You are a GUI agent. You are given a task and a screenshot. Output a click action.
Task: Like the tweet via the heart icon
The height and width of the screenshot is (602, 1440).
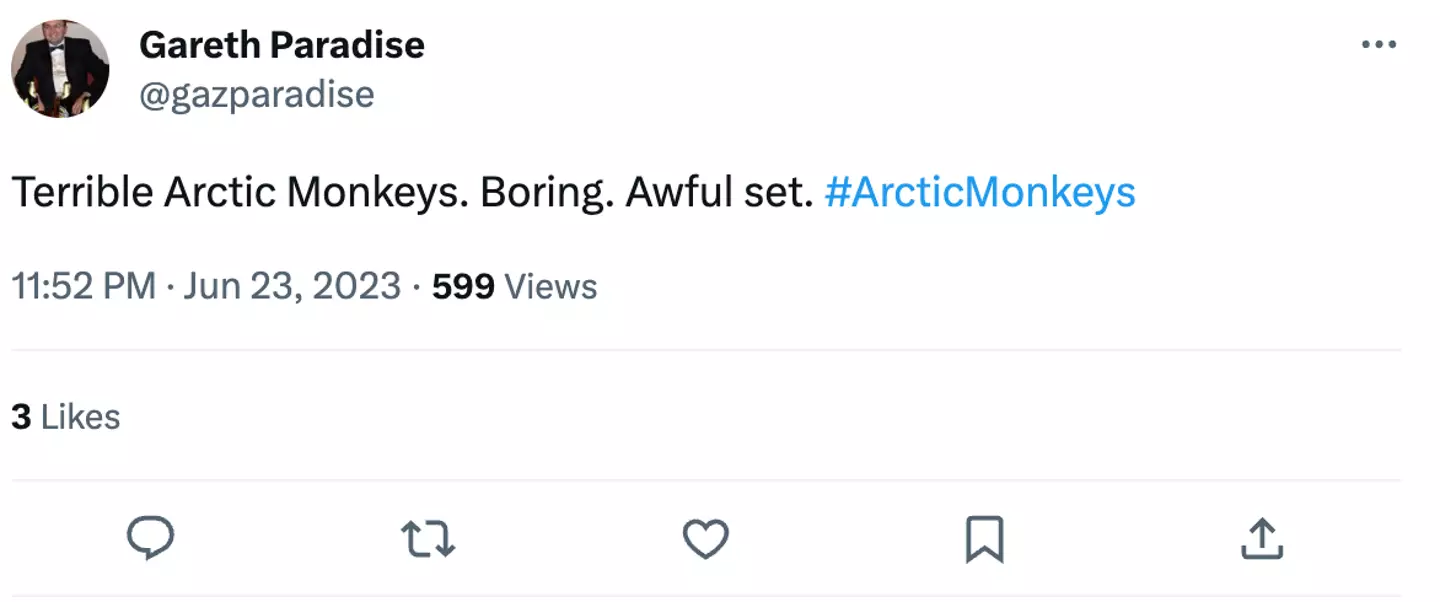click(x=705, y=539)
